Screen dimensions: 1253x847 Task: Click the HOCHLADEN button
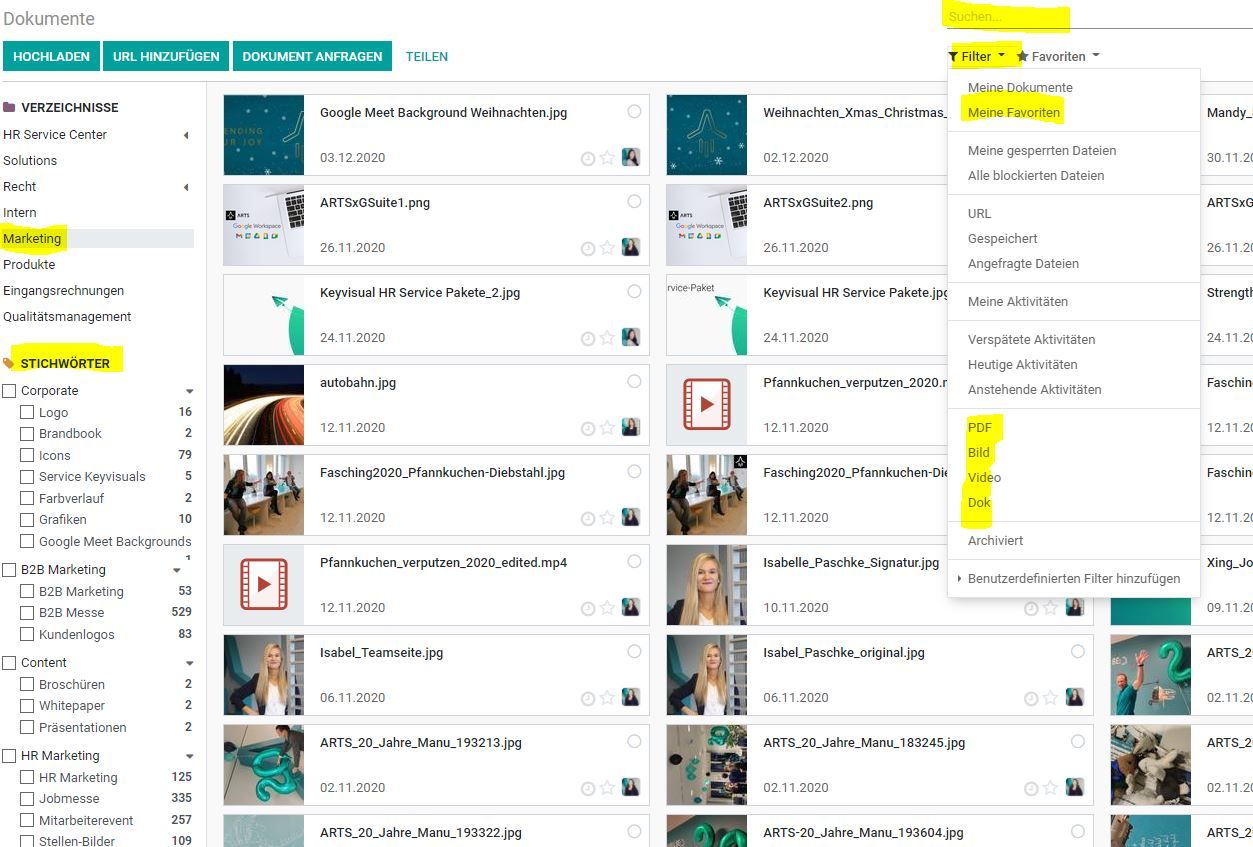[x=51, y=57]
